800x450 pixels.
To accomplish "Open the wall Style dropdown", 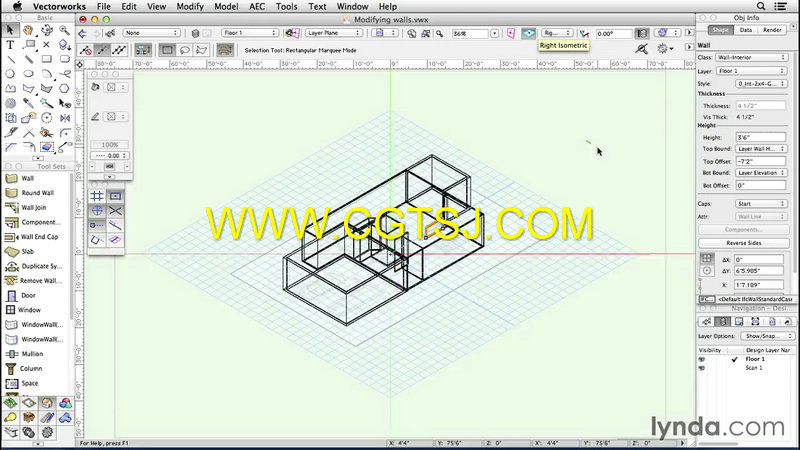I will pos(761,83).
